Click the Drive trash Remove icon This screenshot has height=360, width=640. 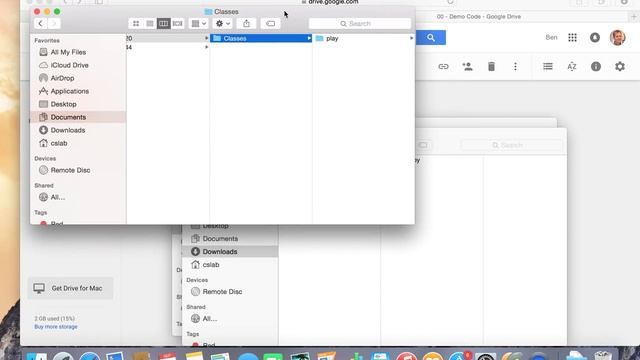click(491, 67)
